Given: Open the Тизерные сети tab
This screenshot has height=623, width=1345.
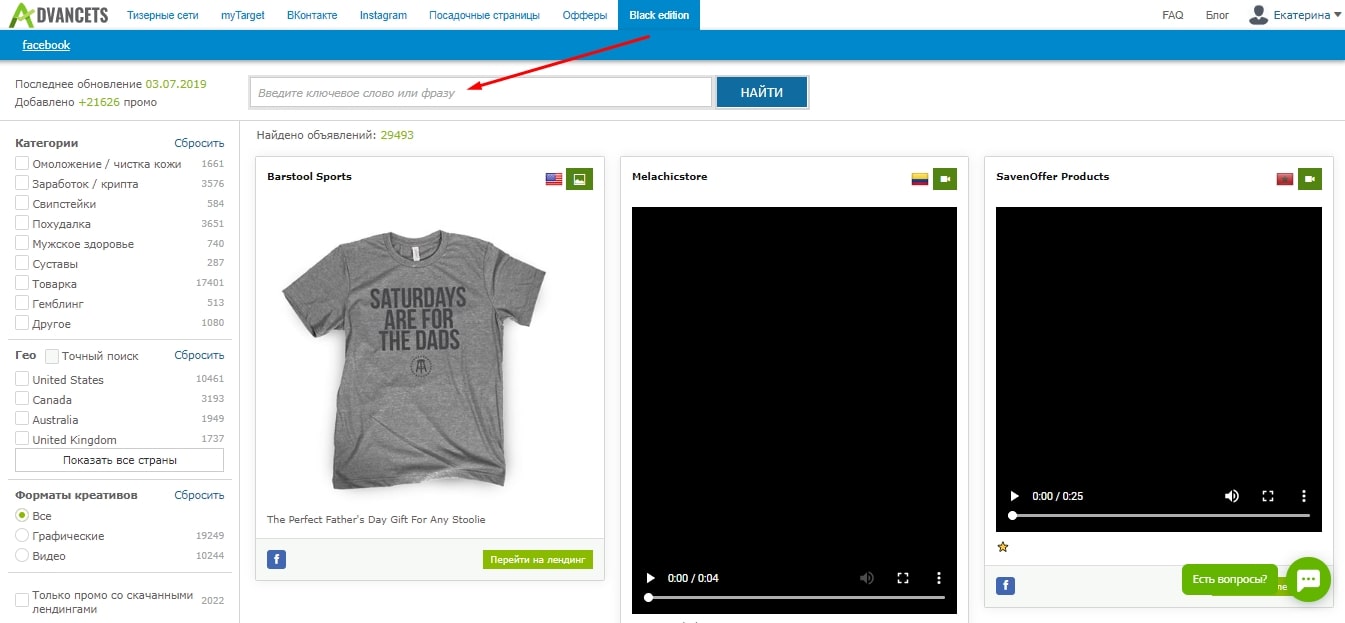Looking at the screenshot, I should (163, 15).
